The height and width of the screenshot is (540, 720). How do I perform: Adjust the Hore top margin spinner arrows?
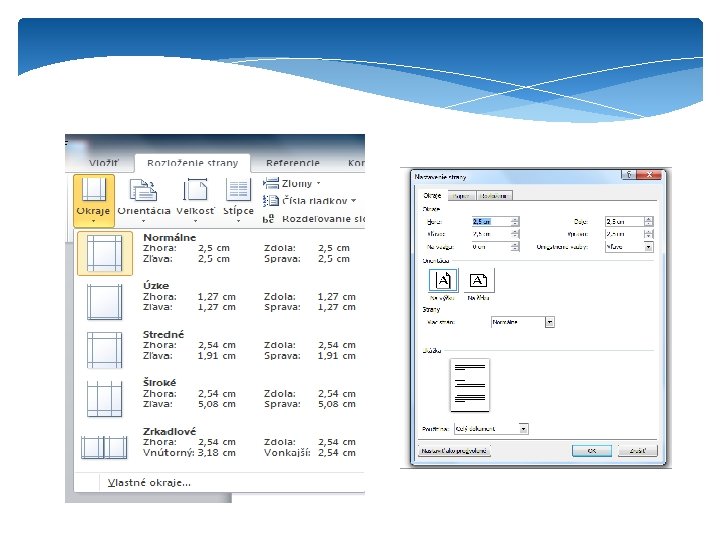[515, 221]
